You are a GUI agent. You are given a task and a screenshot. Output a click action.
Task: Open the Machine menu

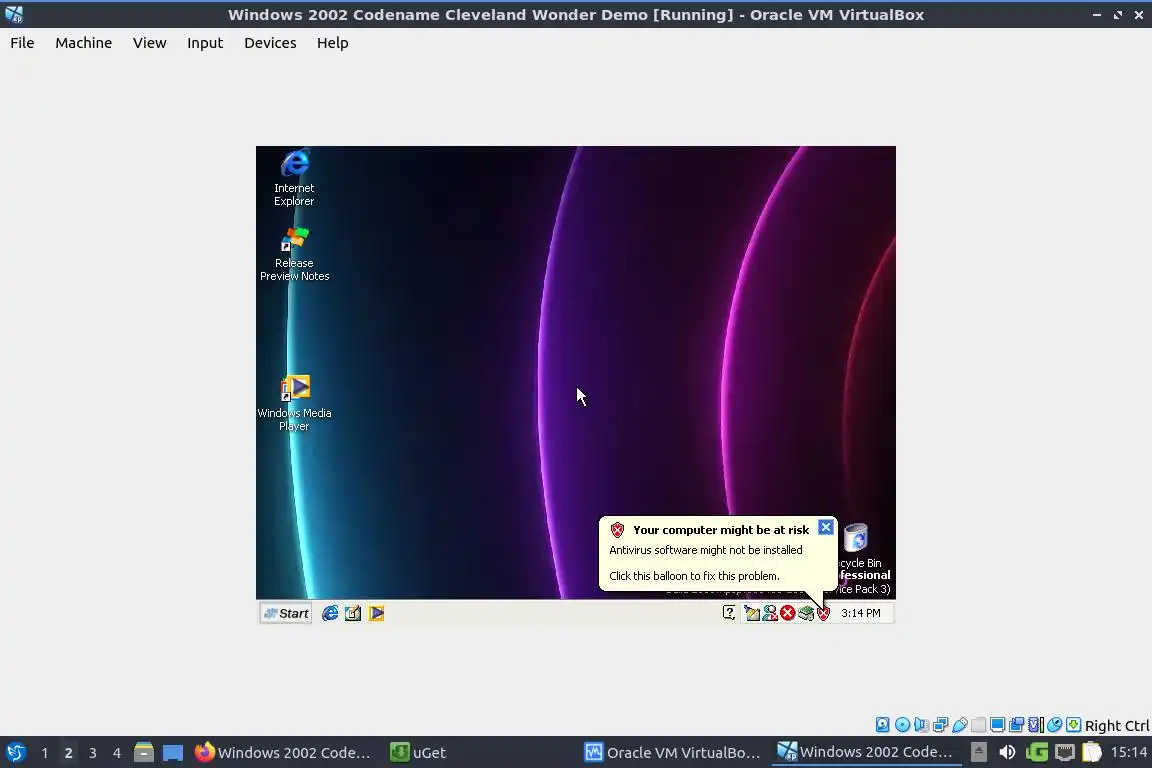point(84,43)
